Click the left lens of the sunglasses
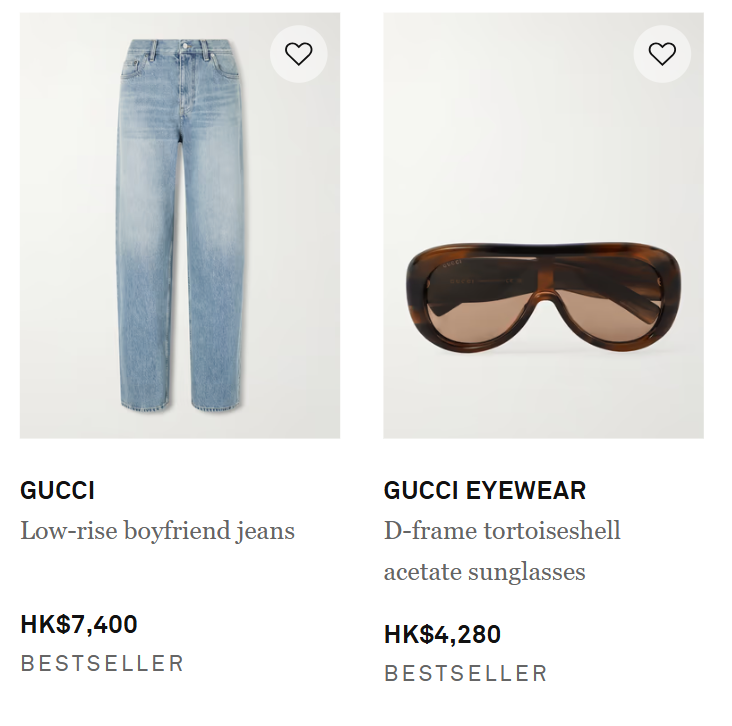The width and height of the screenshot is (732, 726). coord(476,303)
